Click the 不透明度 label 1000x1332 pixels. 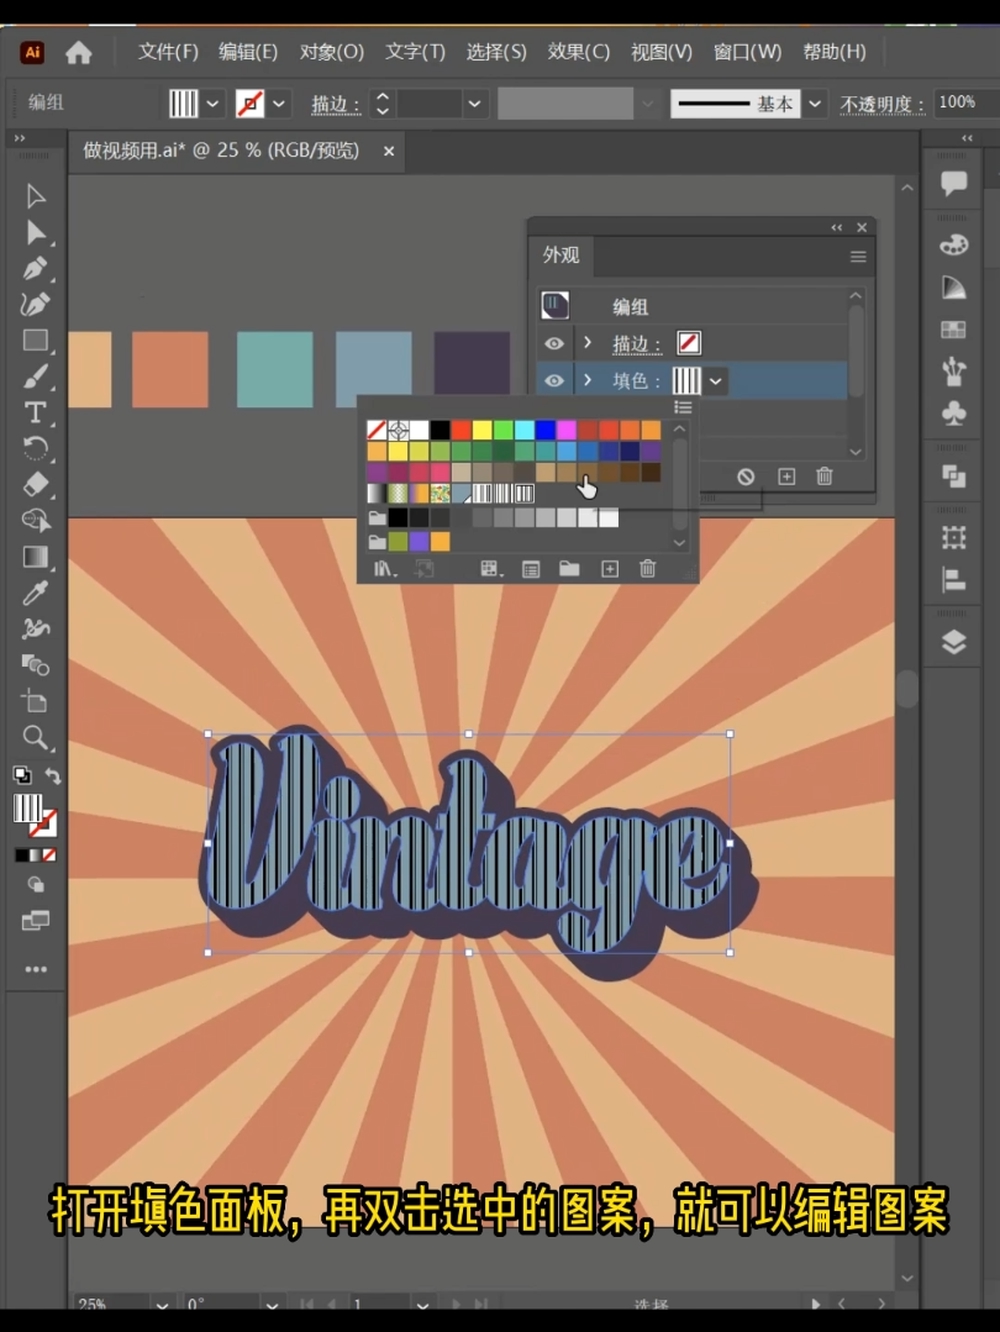click(x=882, y=104)
